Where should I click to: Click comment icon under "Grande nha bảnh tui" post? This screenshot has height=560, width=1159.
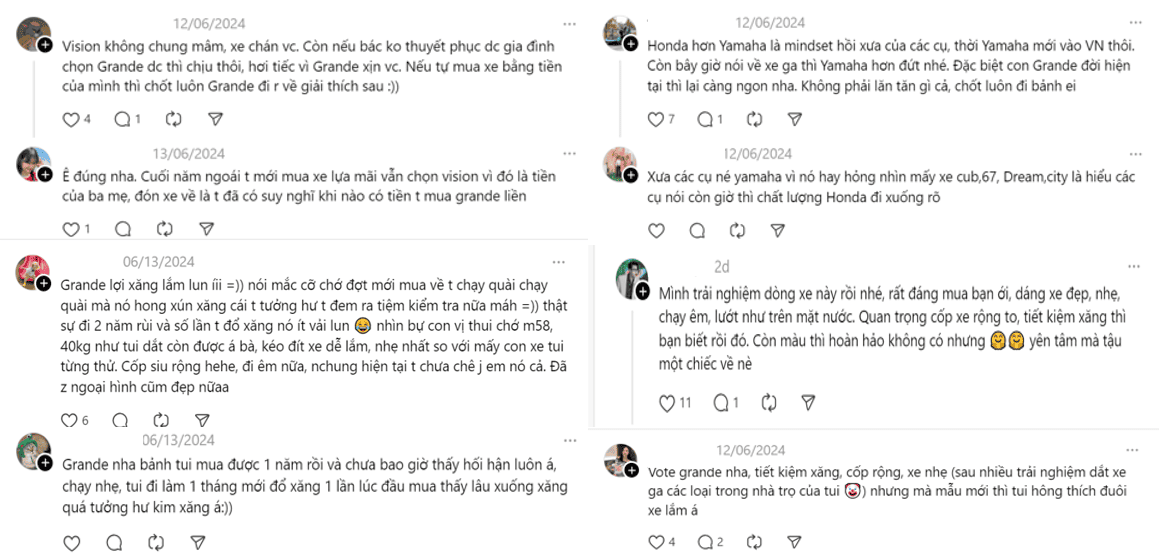114,543
